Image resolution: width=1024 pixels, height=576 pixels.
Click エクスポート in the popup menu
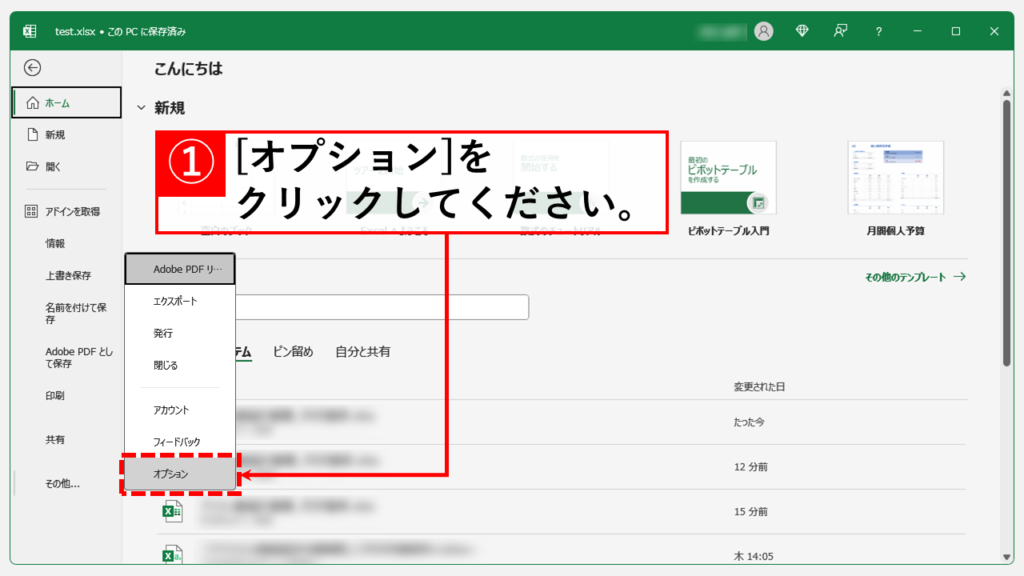175,301
